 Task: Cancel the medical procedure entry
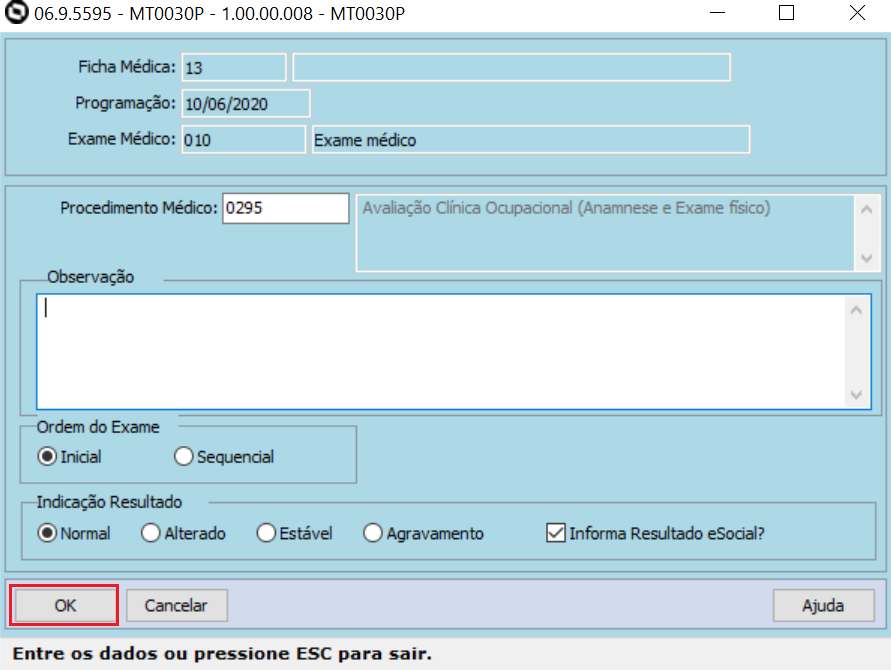176,605
